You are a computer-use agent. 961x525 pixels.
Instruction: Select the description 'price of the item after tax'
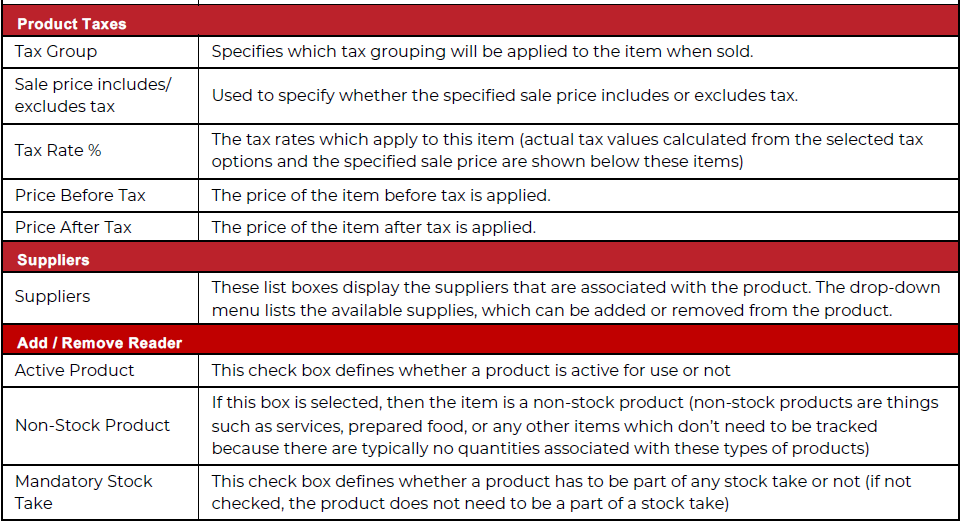(x=374, y=227)
